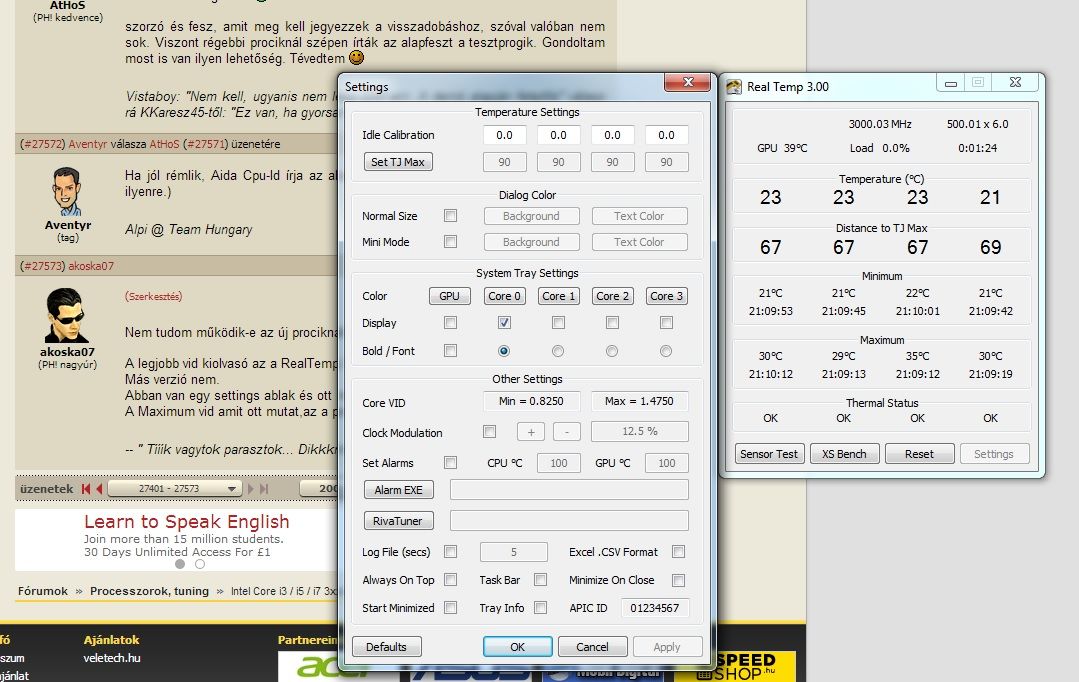Go to previous forum page arrow
1079x682 pixels.
(99, 489)
